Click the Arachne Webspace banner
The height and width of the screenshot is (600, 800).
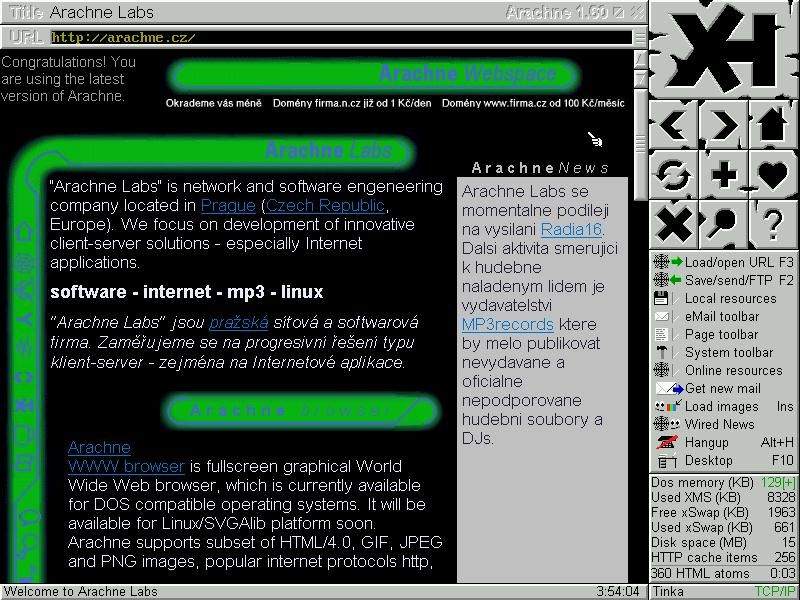coord(373,75)
